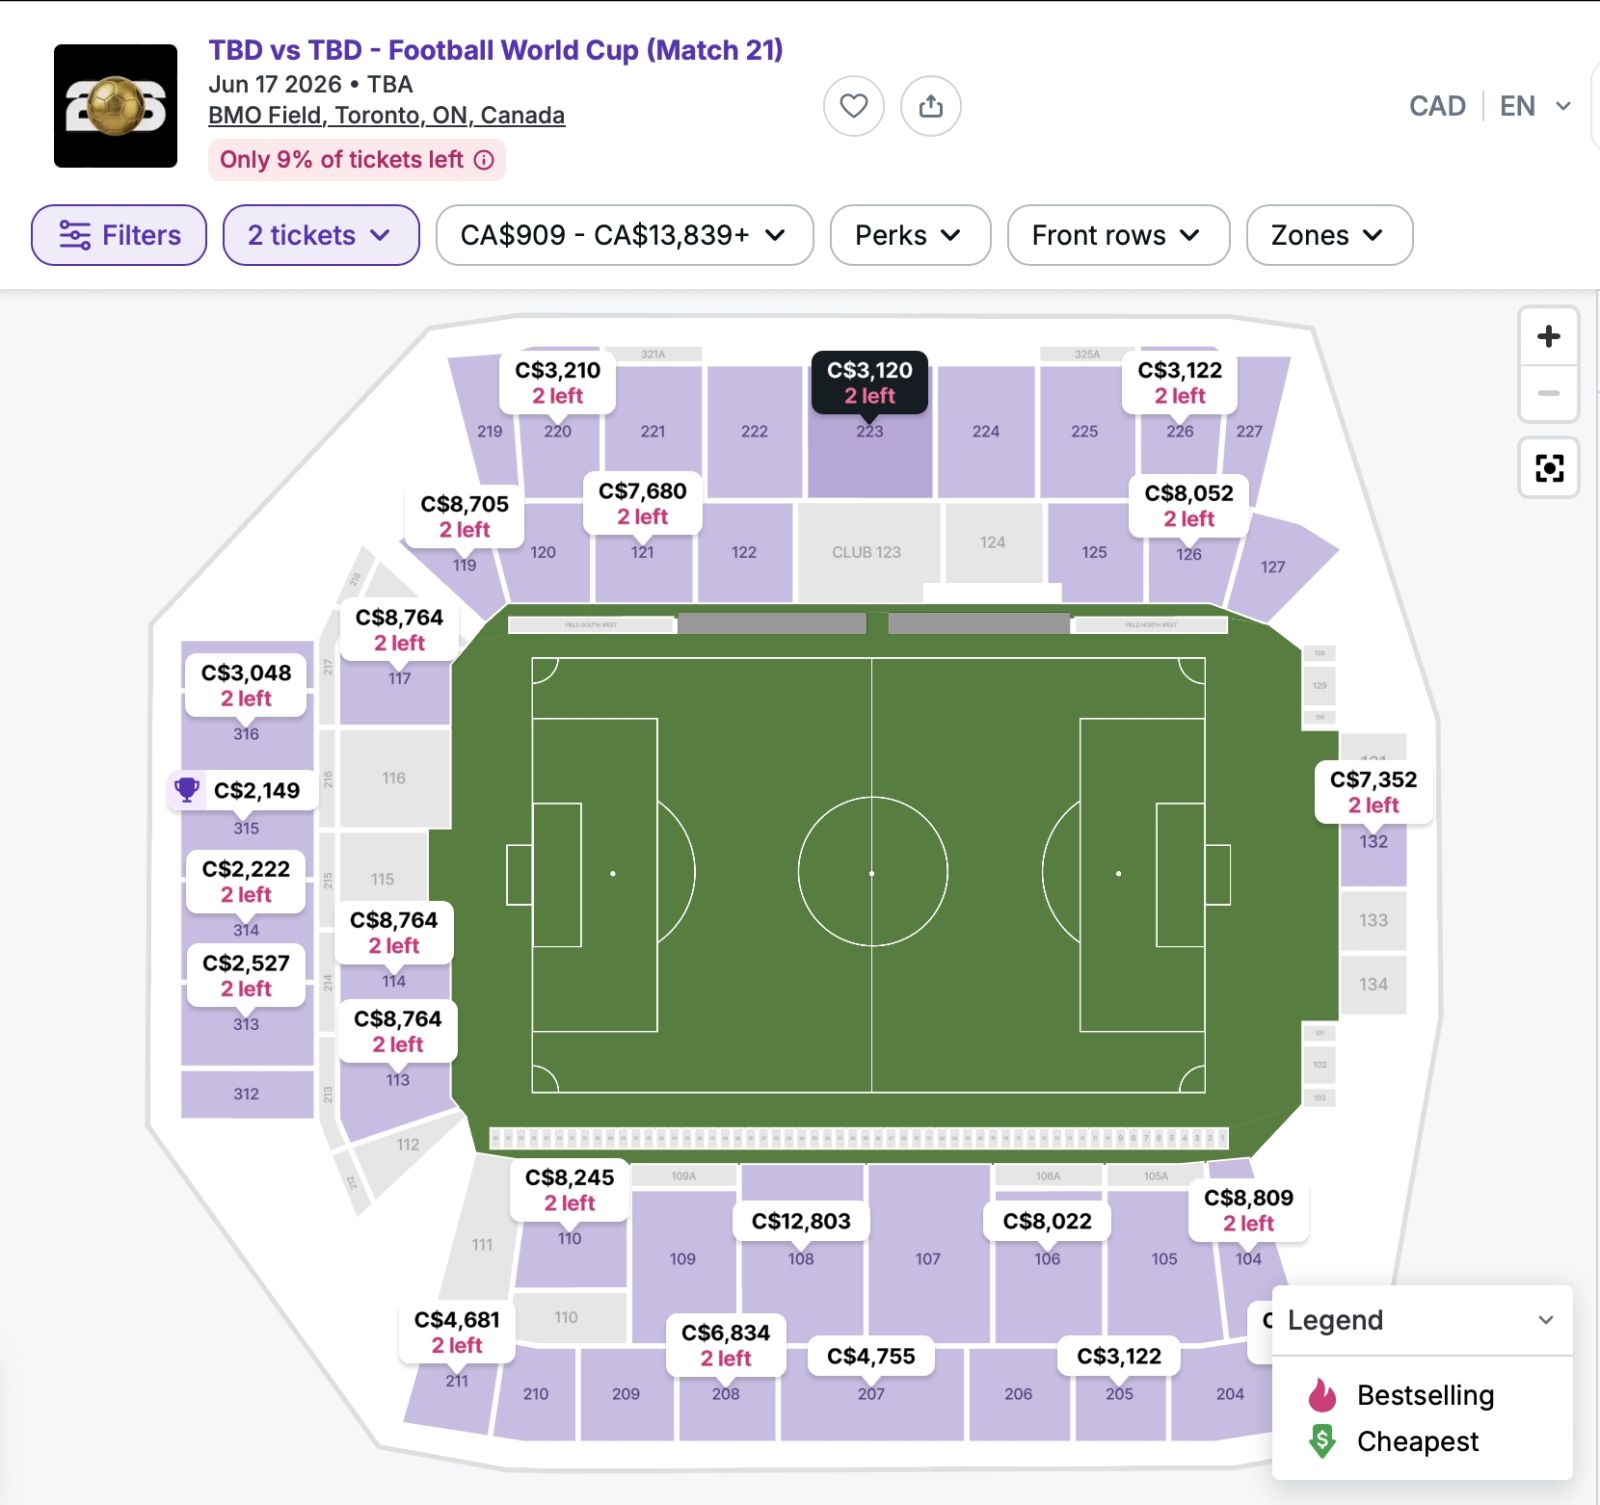Click the share event icon
This screenshot has width=1600, height=1505.
click(x=930, y=106)
